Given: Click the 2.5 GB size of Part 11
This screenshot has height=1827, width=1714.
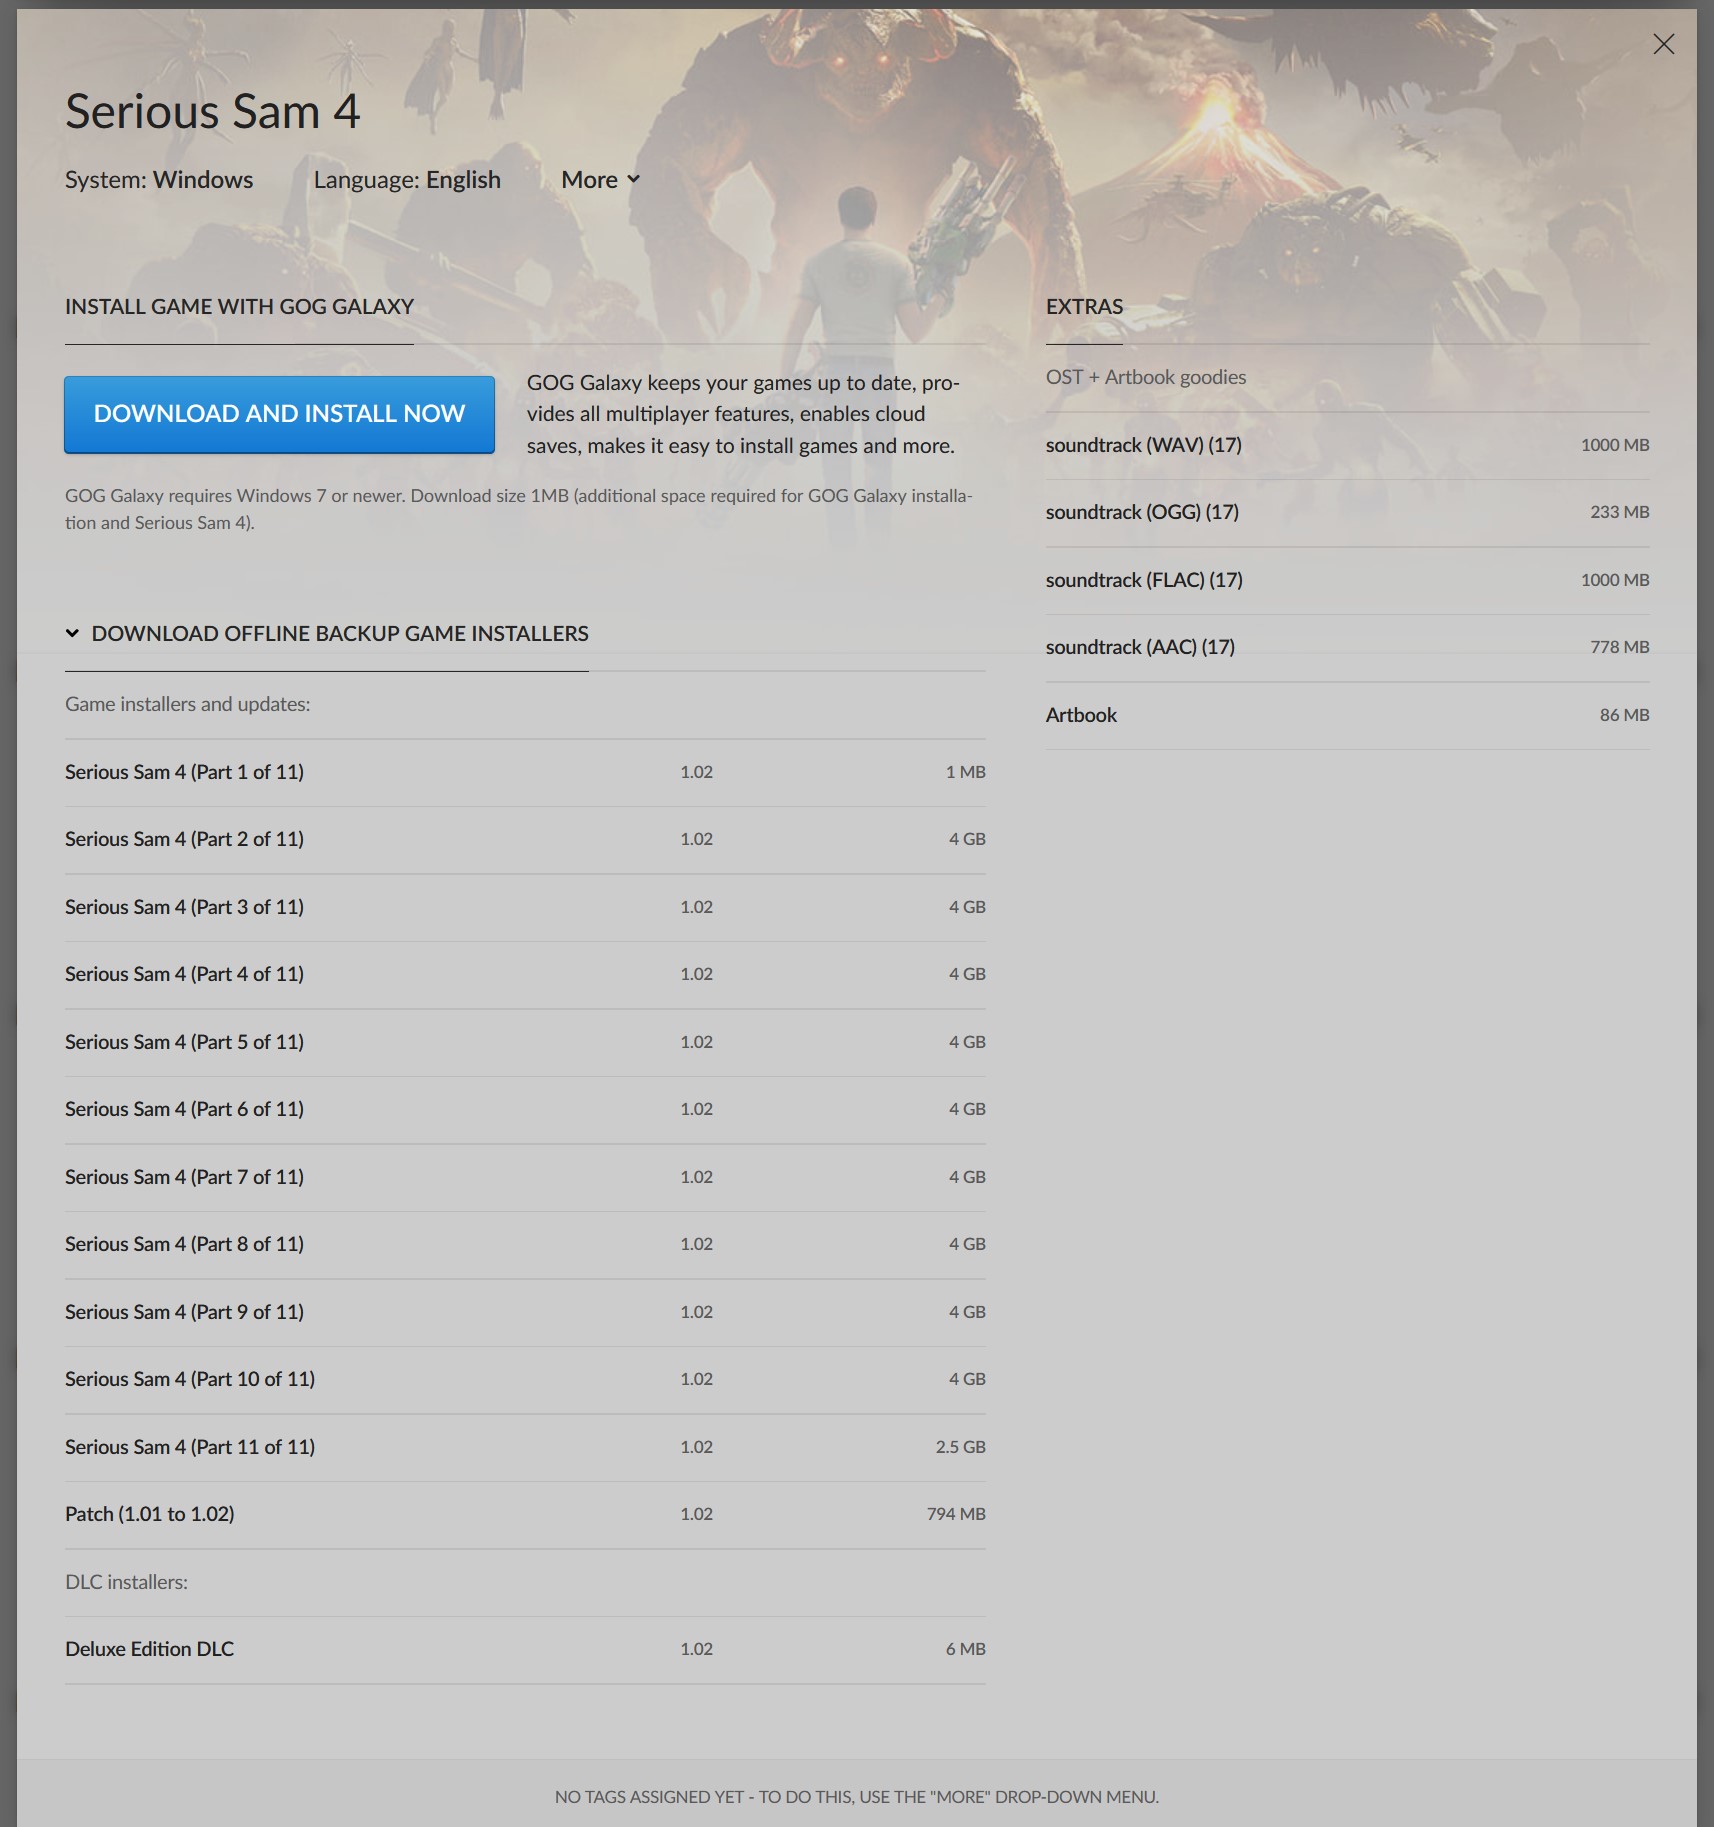Looking at the screenshot, I should (x=960, y=1447).
